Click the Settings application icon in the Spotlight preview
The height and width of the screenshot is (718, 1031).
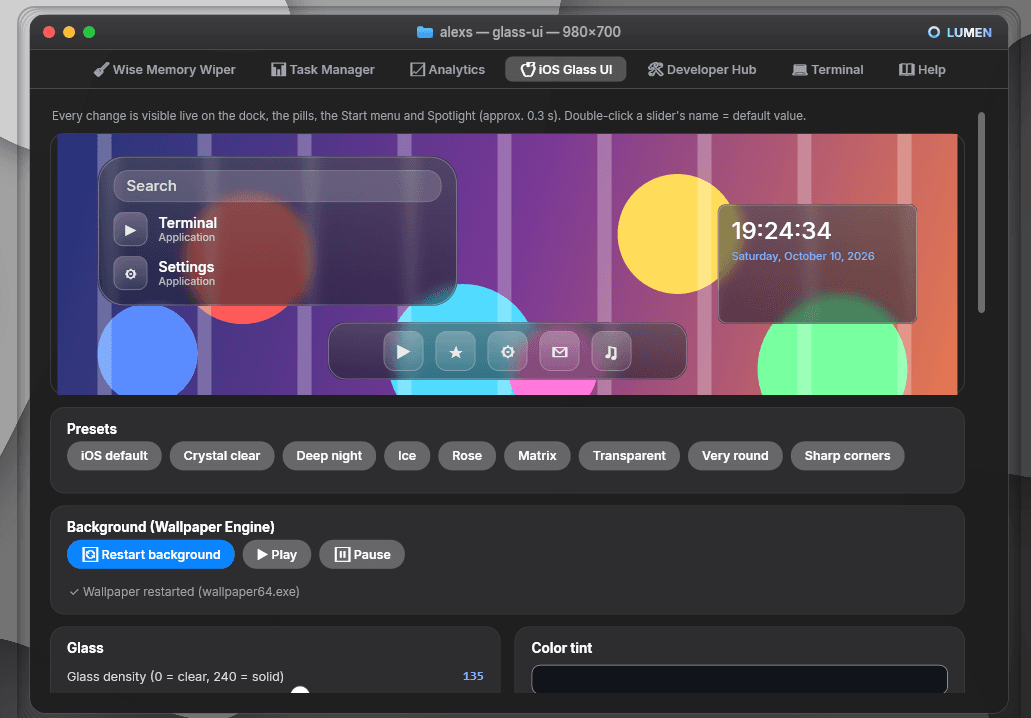click(130, 274)
